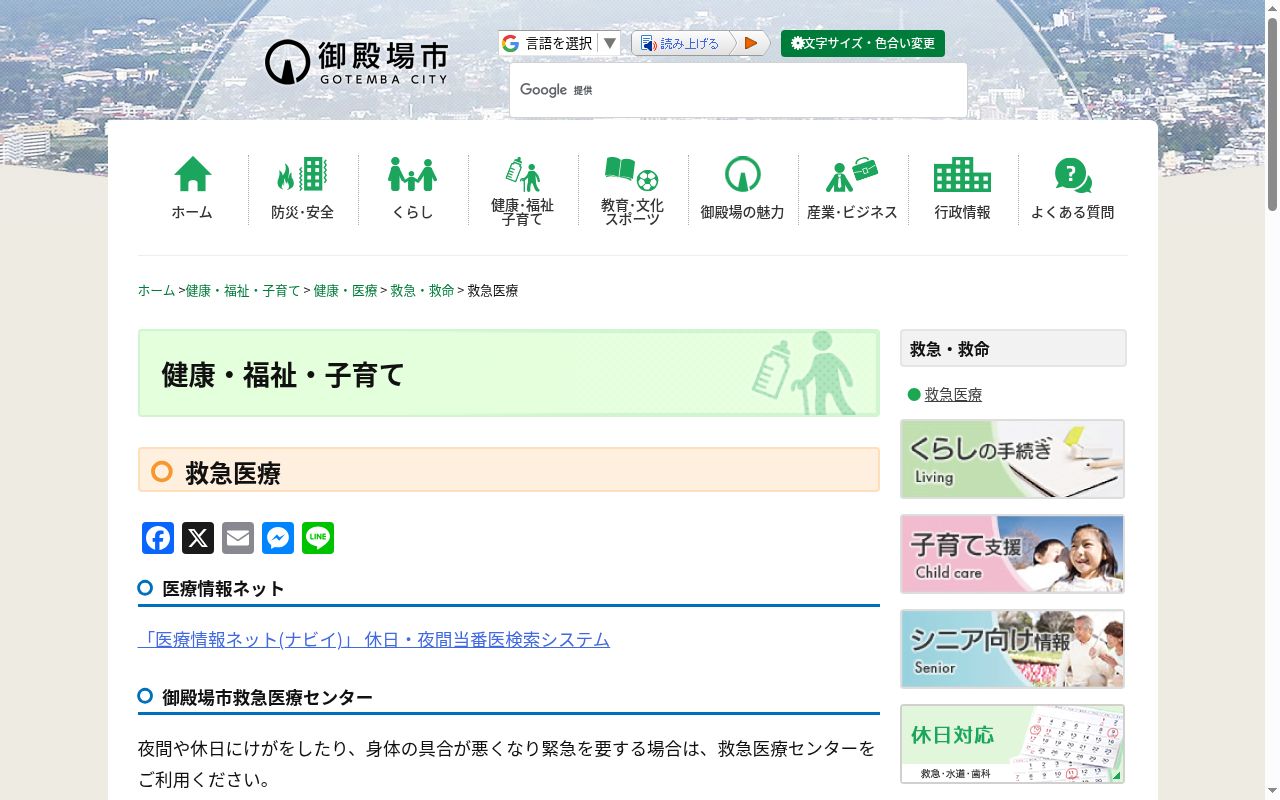The image size is (1280, 800).
Task: Click the 御殿場市救急医療センター heading
Action: (267, 697)
